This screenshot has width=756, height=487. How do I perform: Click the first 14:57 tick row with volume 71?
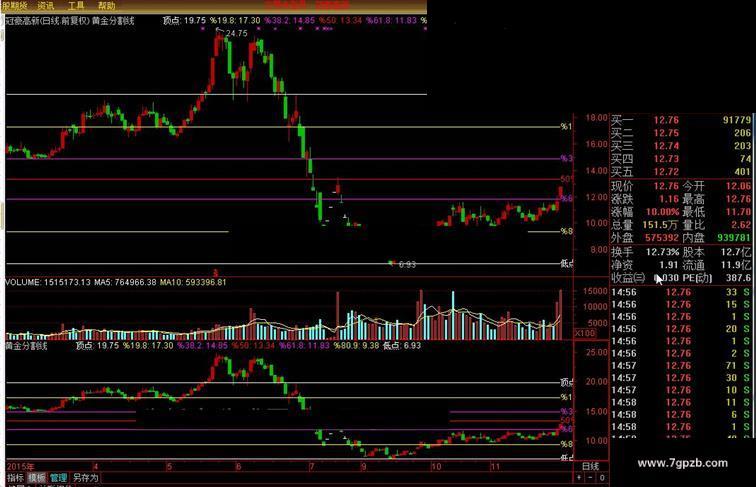[x=681, y=365]
